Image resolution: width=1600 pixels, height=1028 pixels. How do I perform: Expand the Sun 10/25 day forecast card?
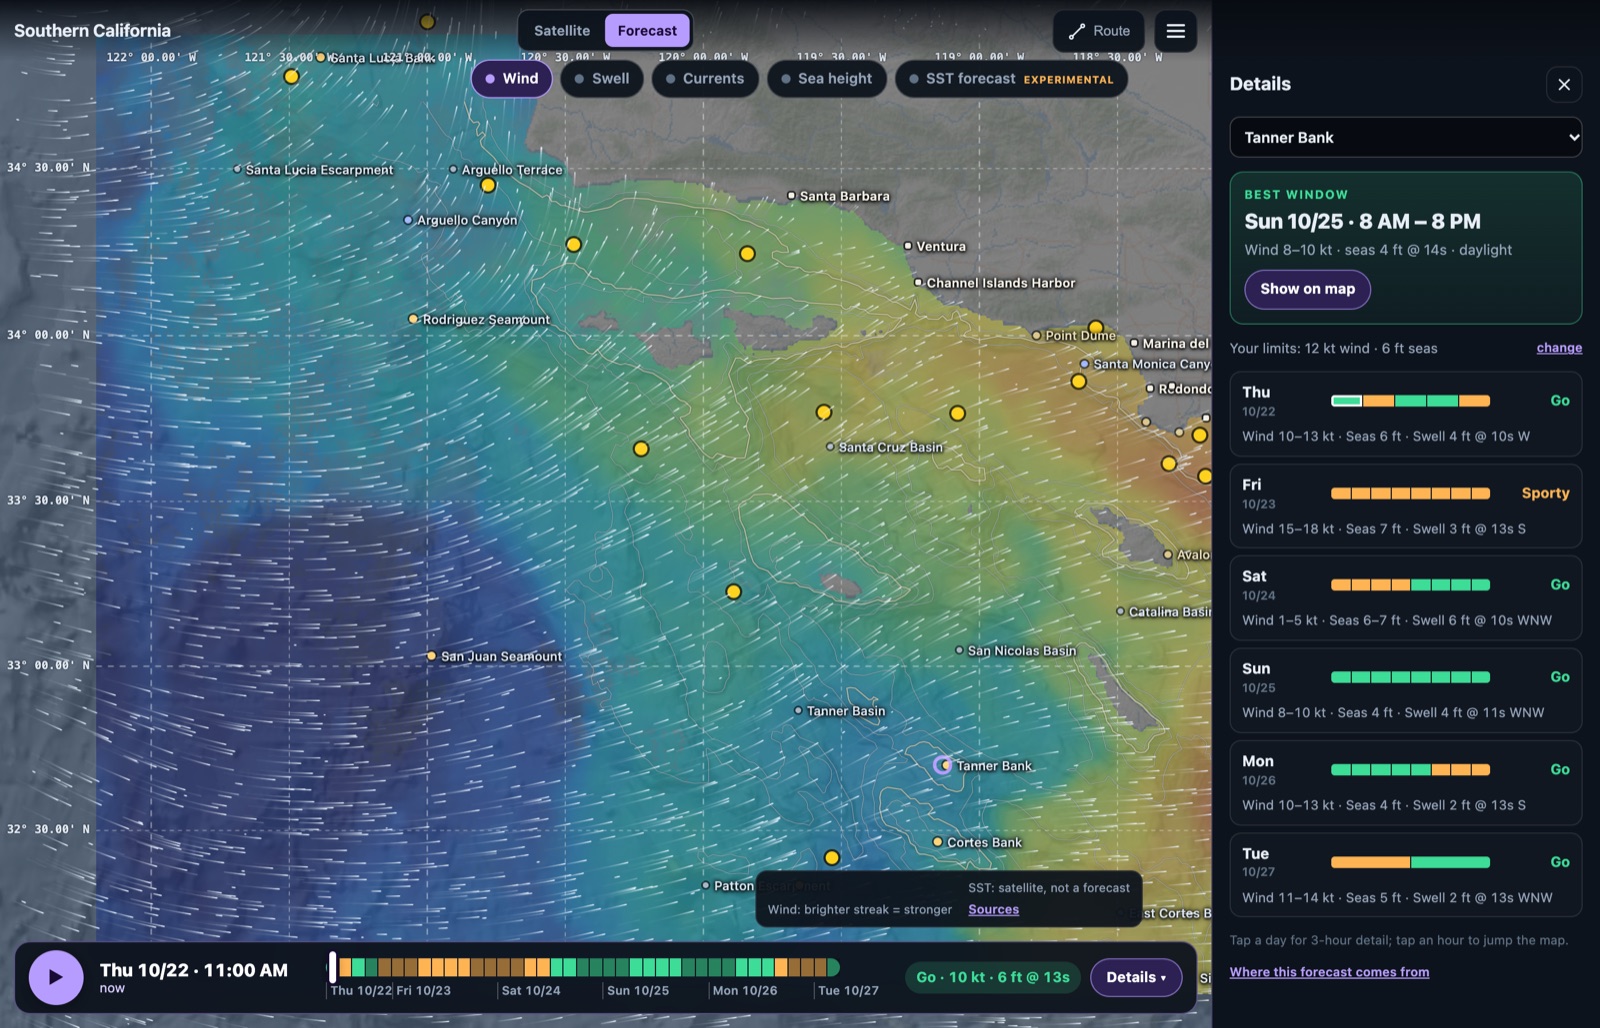(1405, 691)
